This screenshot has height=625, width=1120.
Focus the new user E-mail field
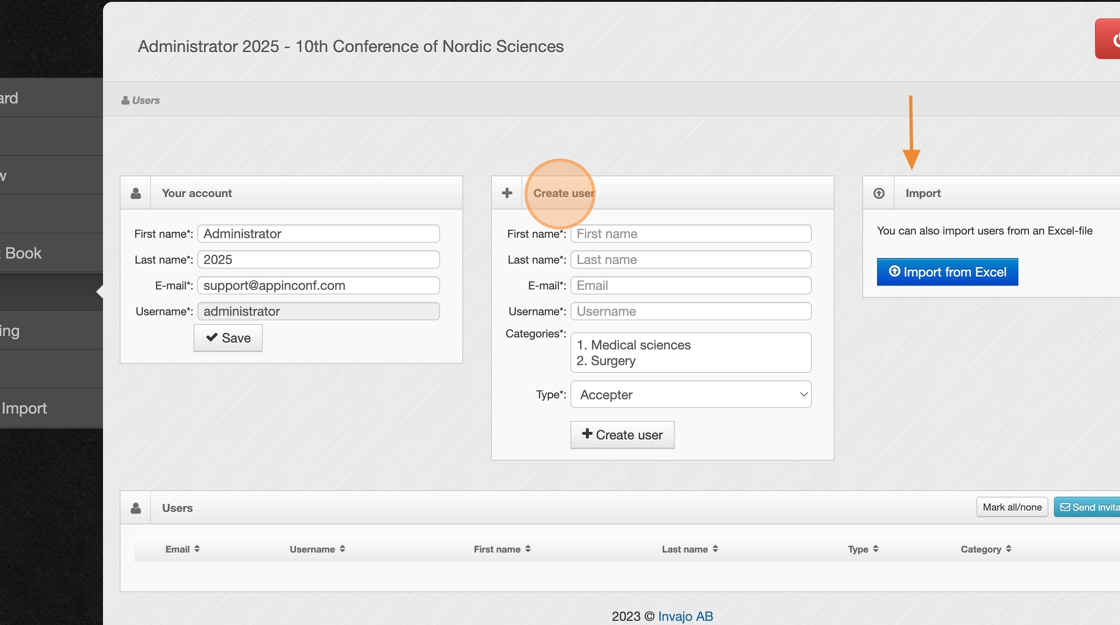691,285
